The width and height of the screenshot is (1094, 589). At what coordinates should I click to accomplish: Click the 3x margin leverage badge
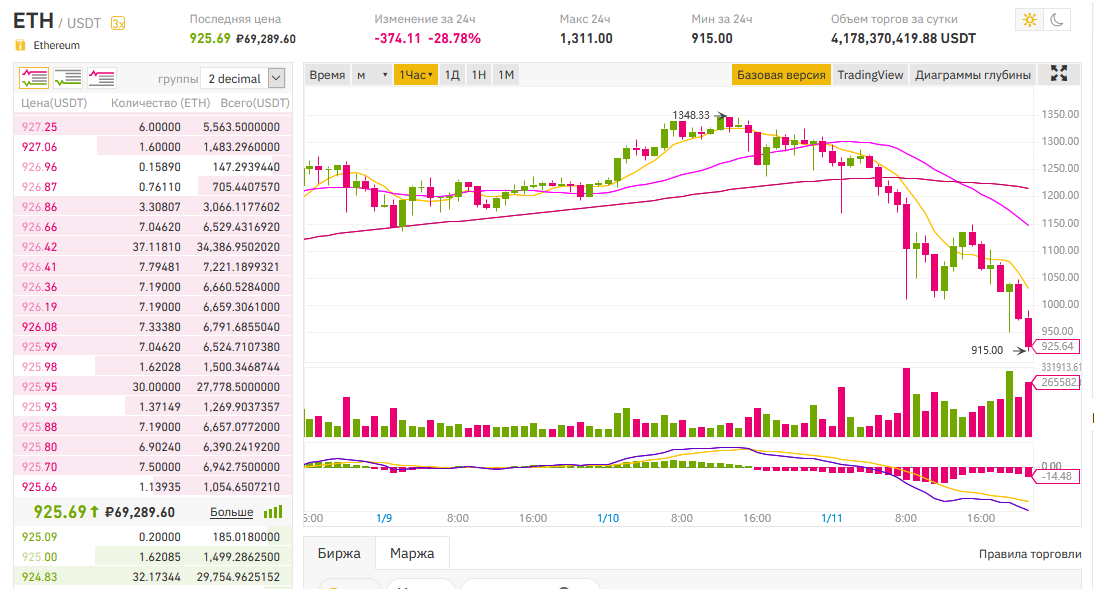[x=118, y=23]
